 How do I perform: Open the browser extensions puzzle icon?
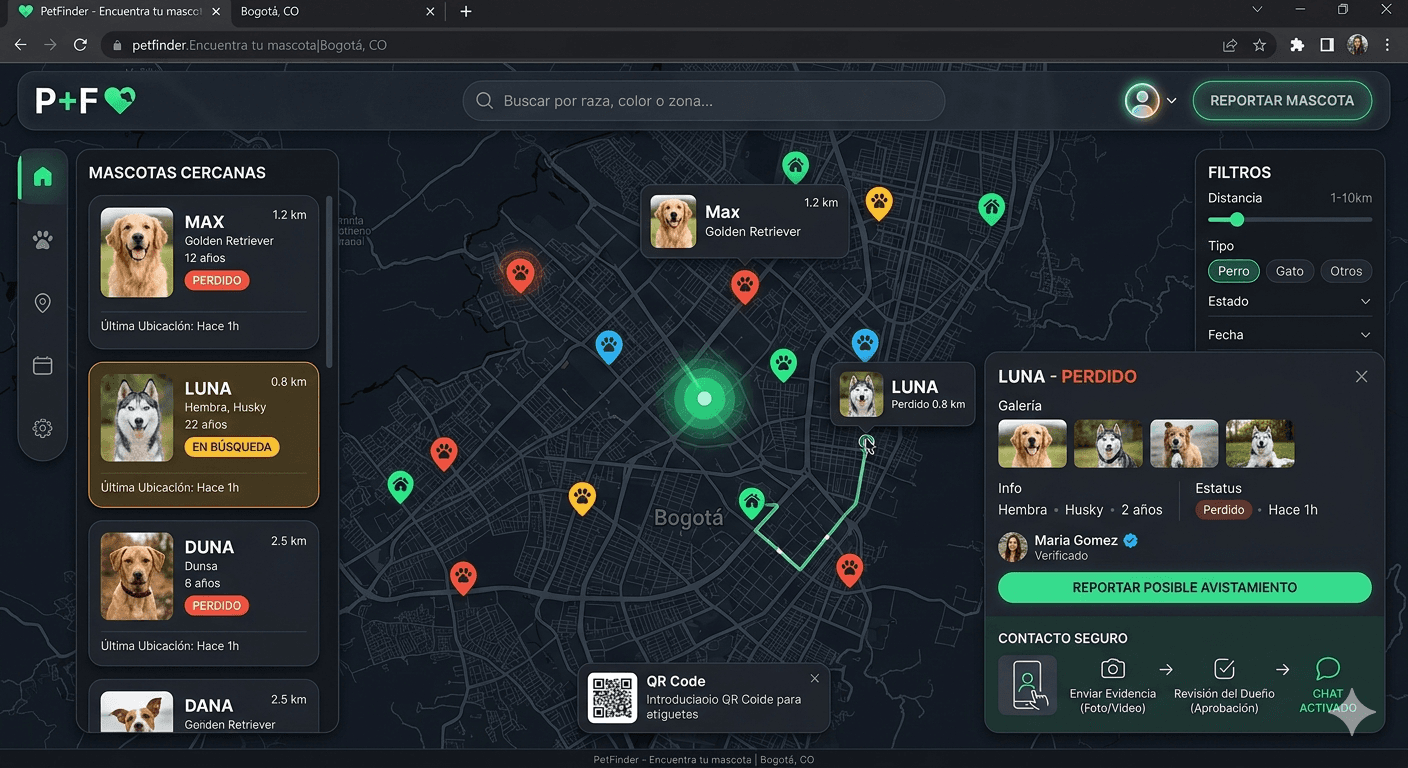point(1297,45)
